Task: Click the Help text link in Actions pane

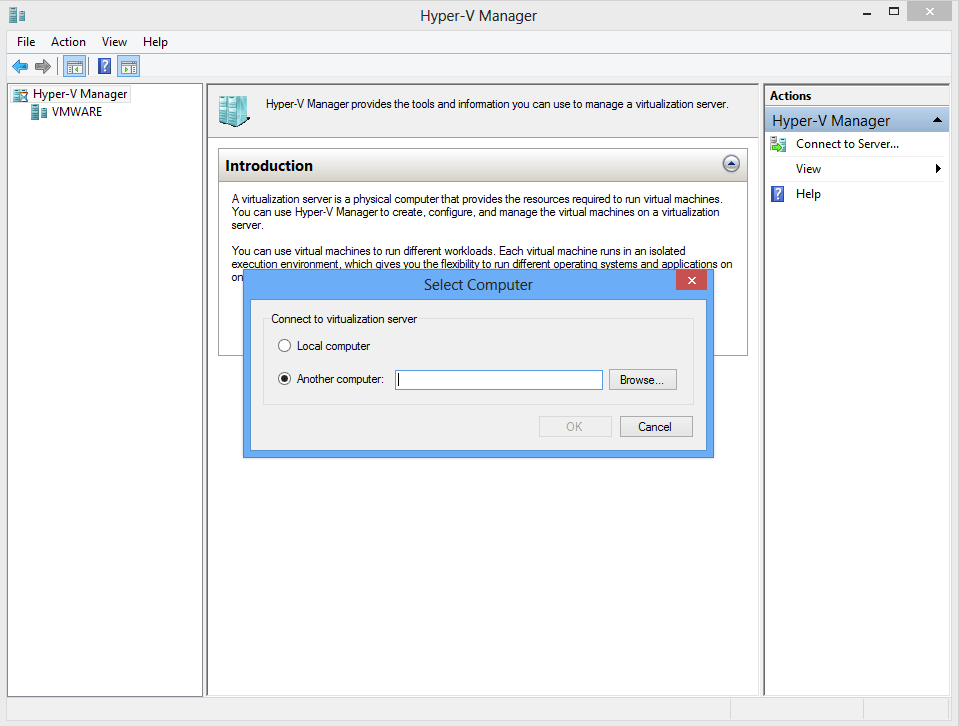Action: pyautogui.click(x=808, y=194)
